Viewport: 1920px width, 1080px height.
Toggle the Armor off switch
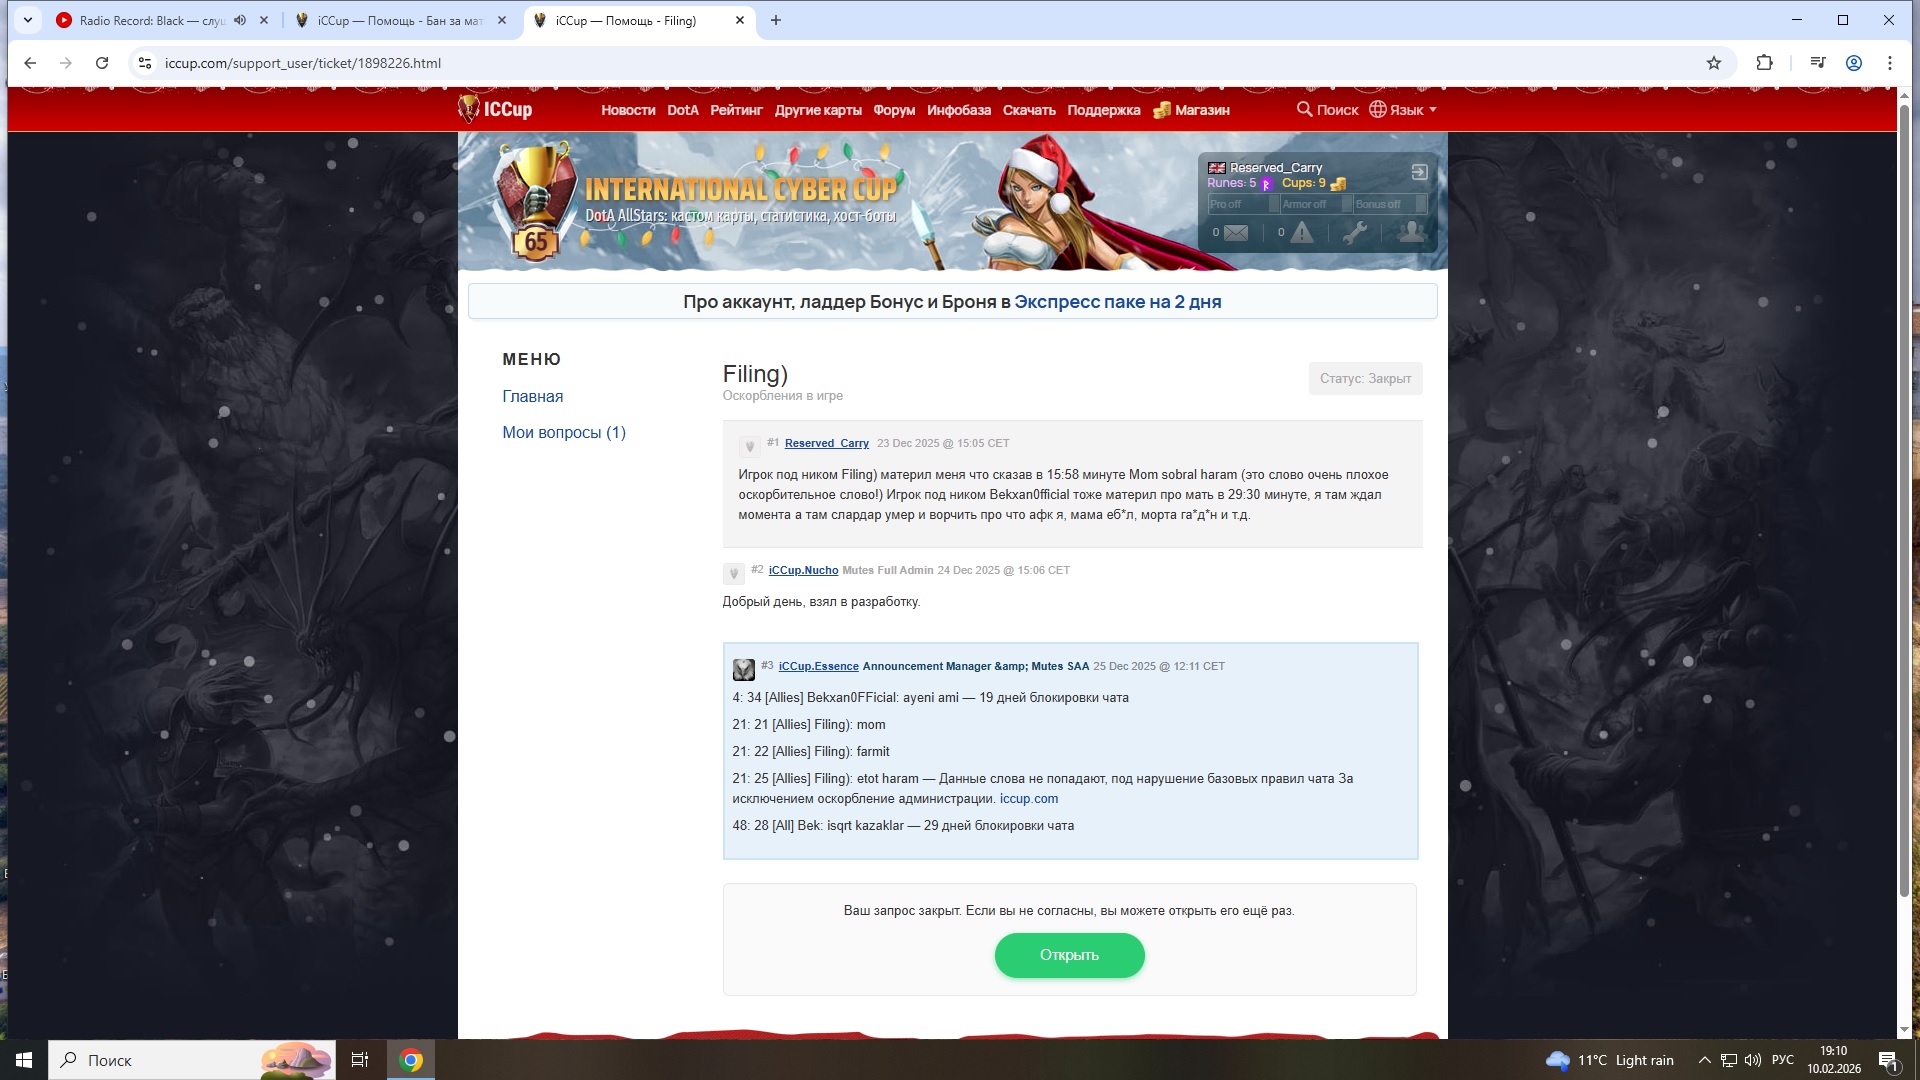point(1316,204)
